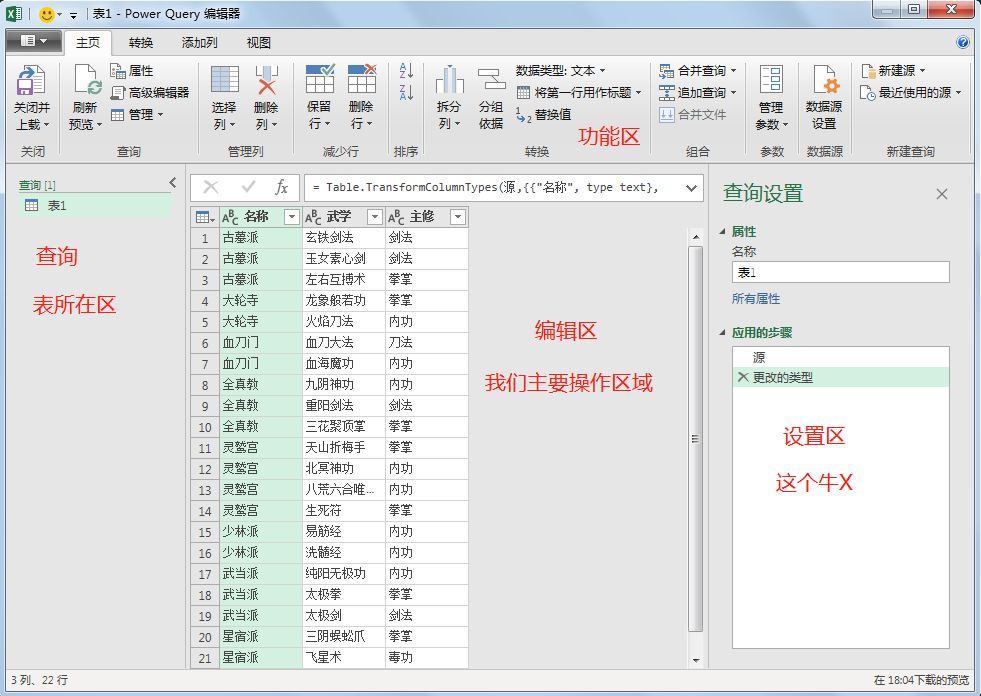Image resolution: width=981 pixels, height=696 pixels.
Task: Click the Refresh Preview (刷新预览) icon
Action: click(x=86, y=81)
